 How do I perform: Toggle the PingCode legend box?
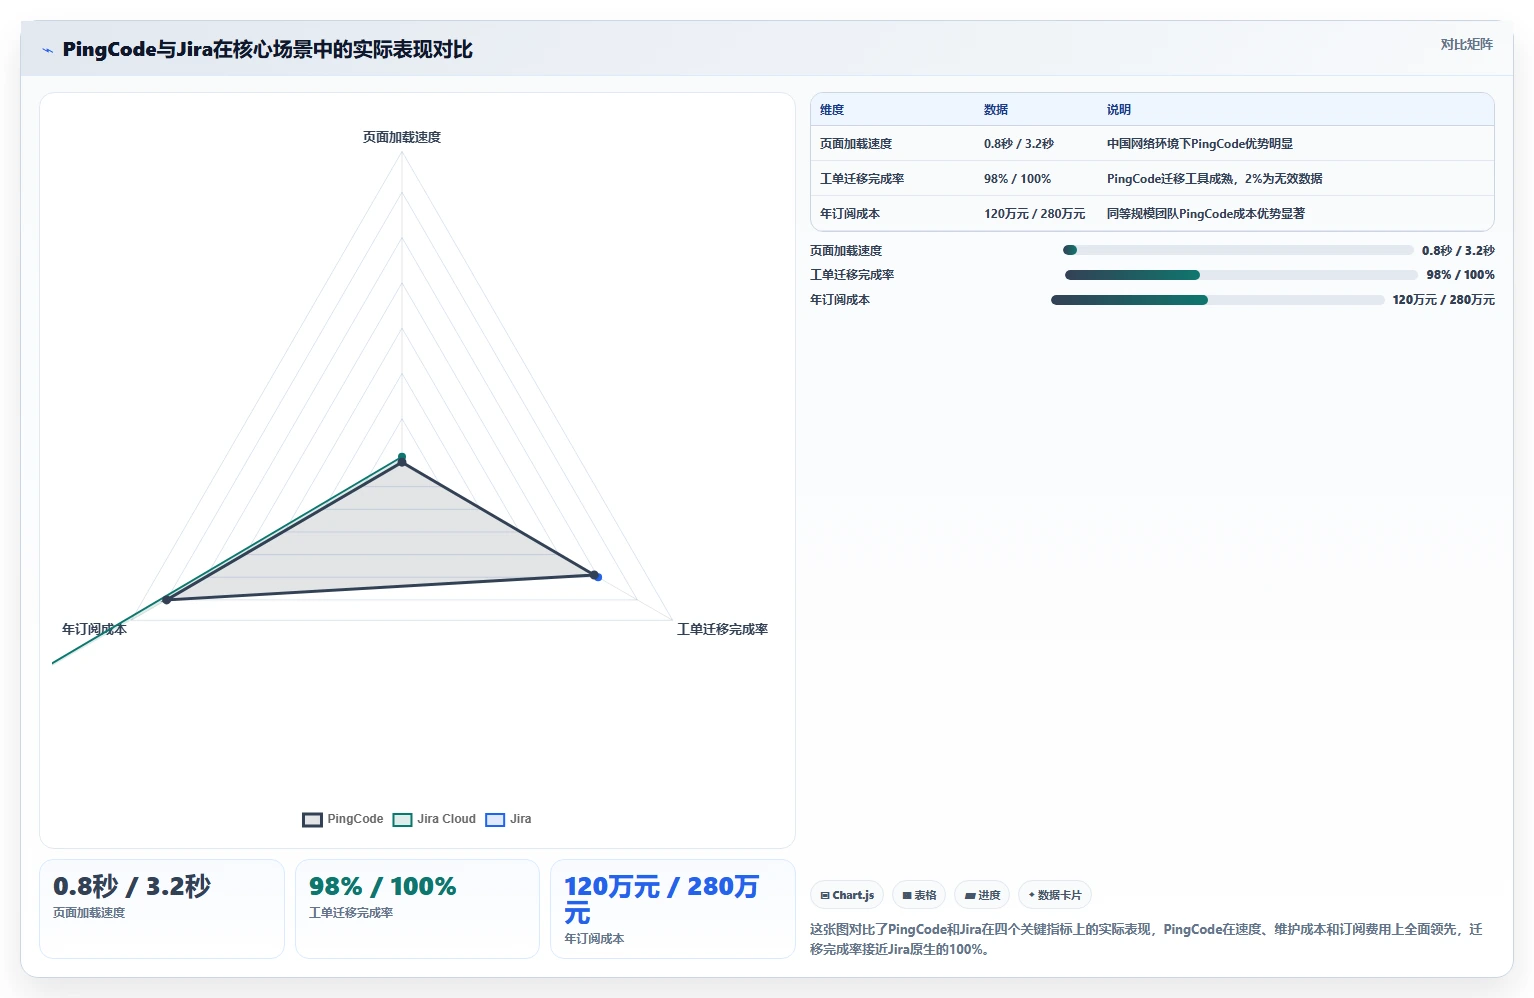click(x=312, y=820)
